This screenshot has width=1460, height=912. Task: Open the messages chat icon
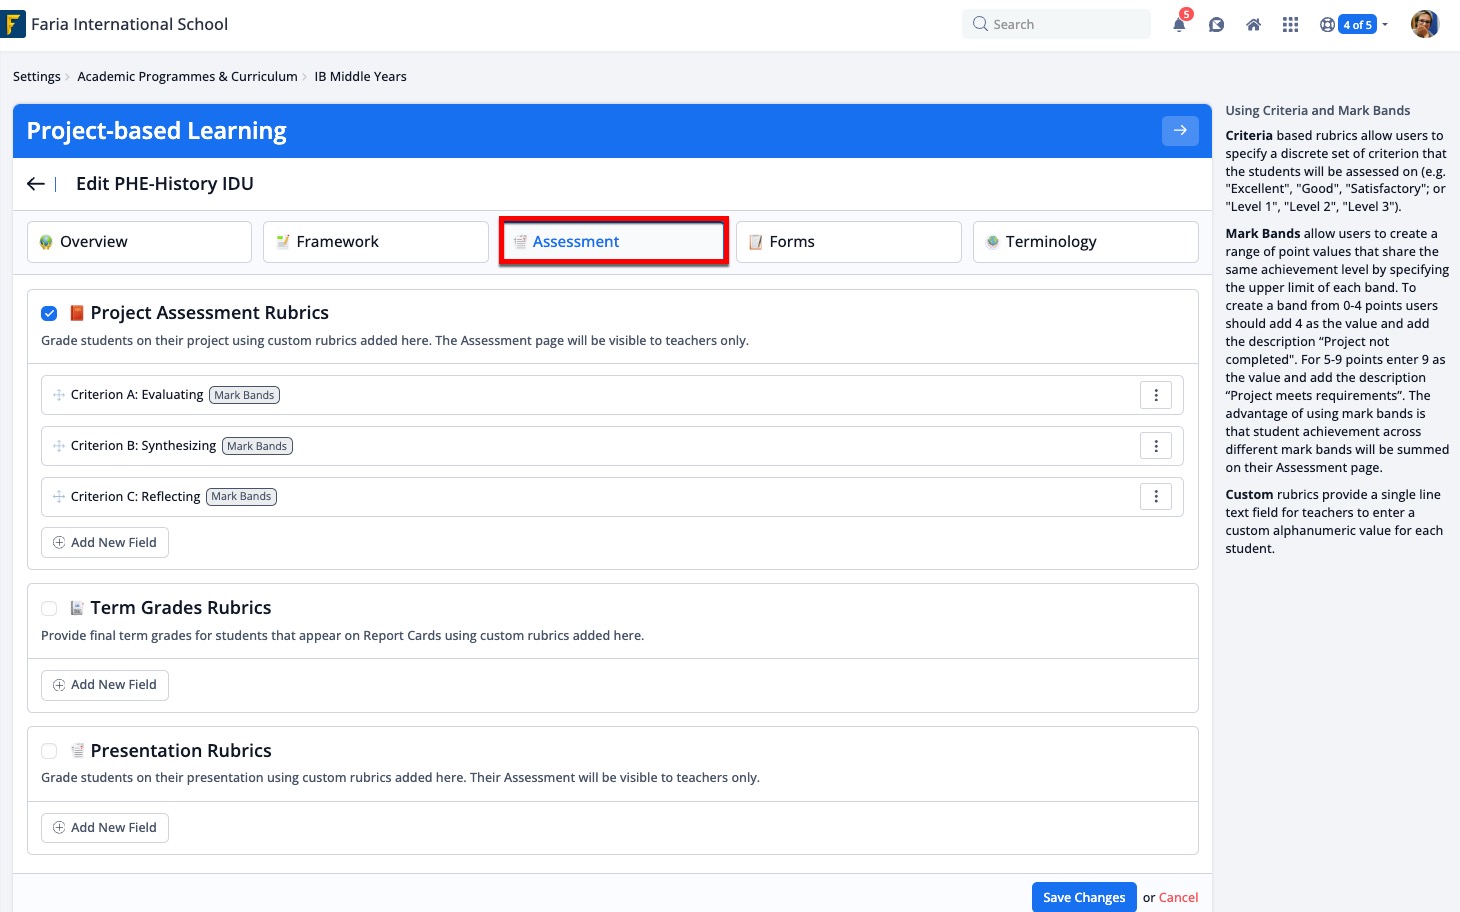click(x=1216, y=25)
